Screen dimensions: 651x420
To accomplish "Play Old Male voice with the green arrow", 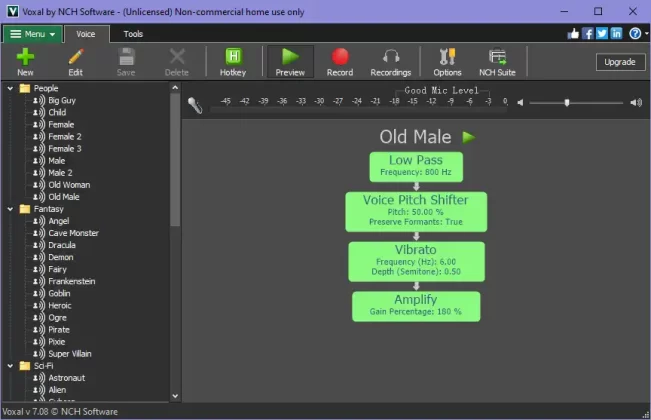I will (468, 137).
